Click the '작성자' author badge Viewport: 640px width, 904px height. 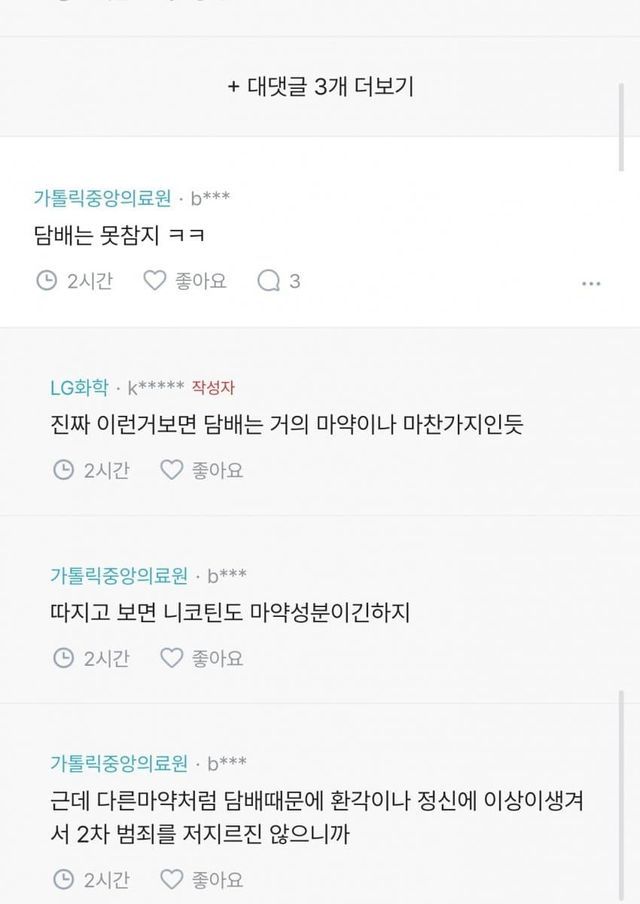[212, 387]
